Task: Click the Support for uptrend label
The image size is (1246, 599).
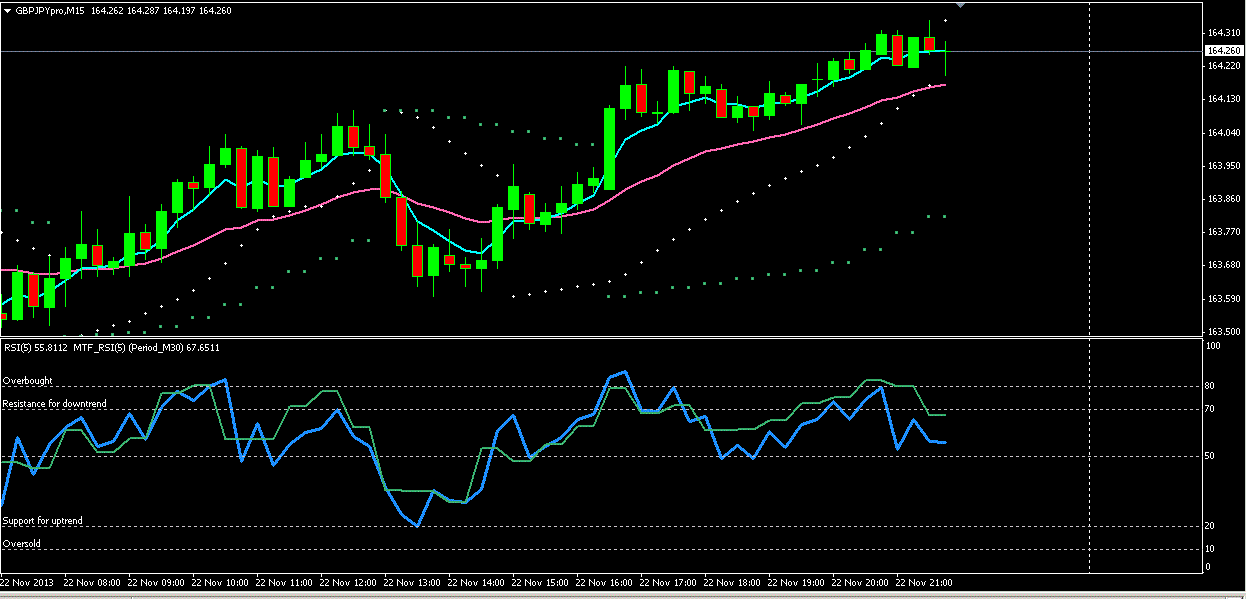Action: 43,521
